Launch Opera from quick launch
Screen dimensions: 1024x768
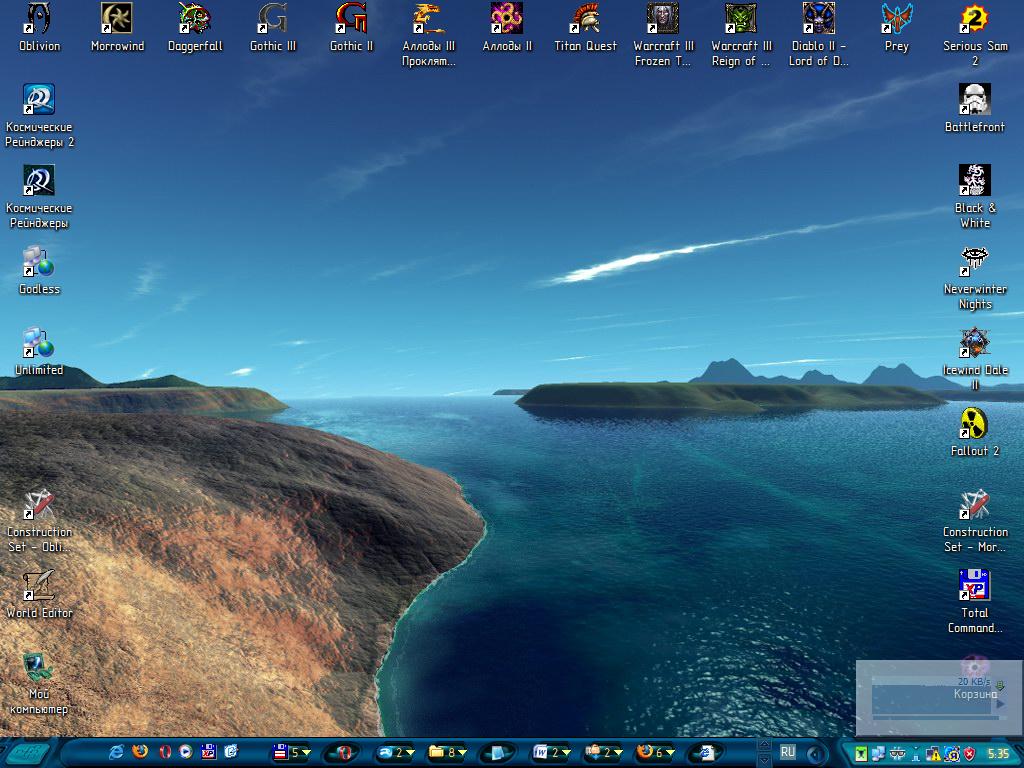(165, 752)
